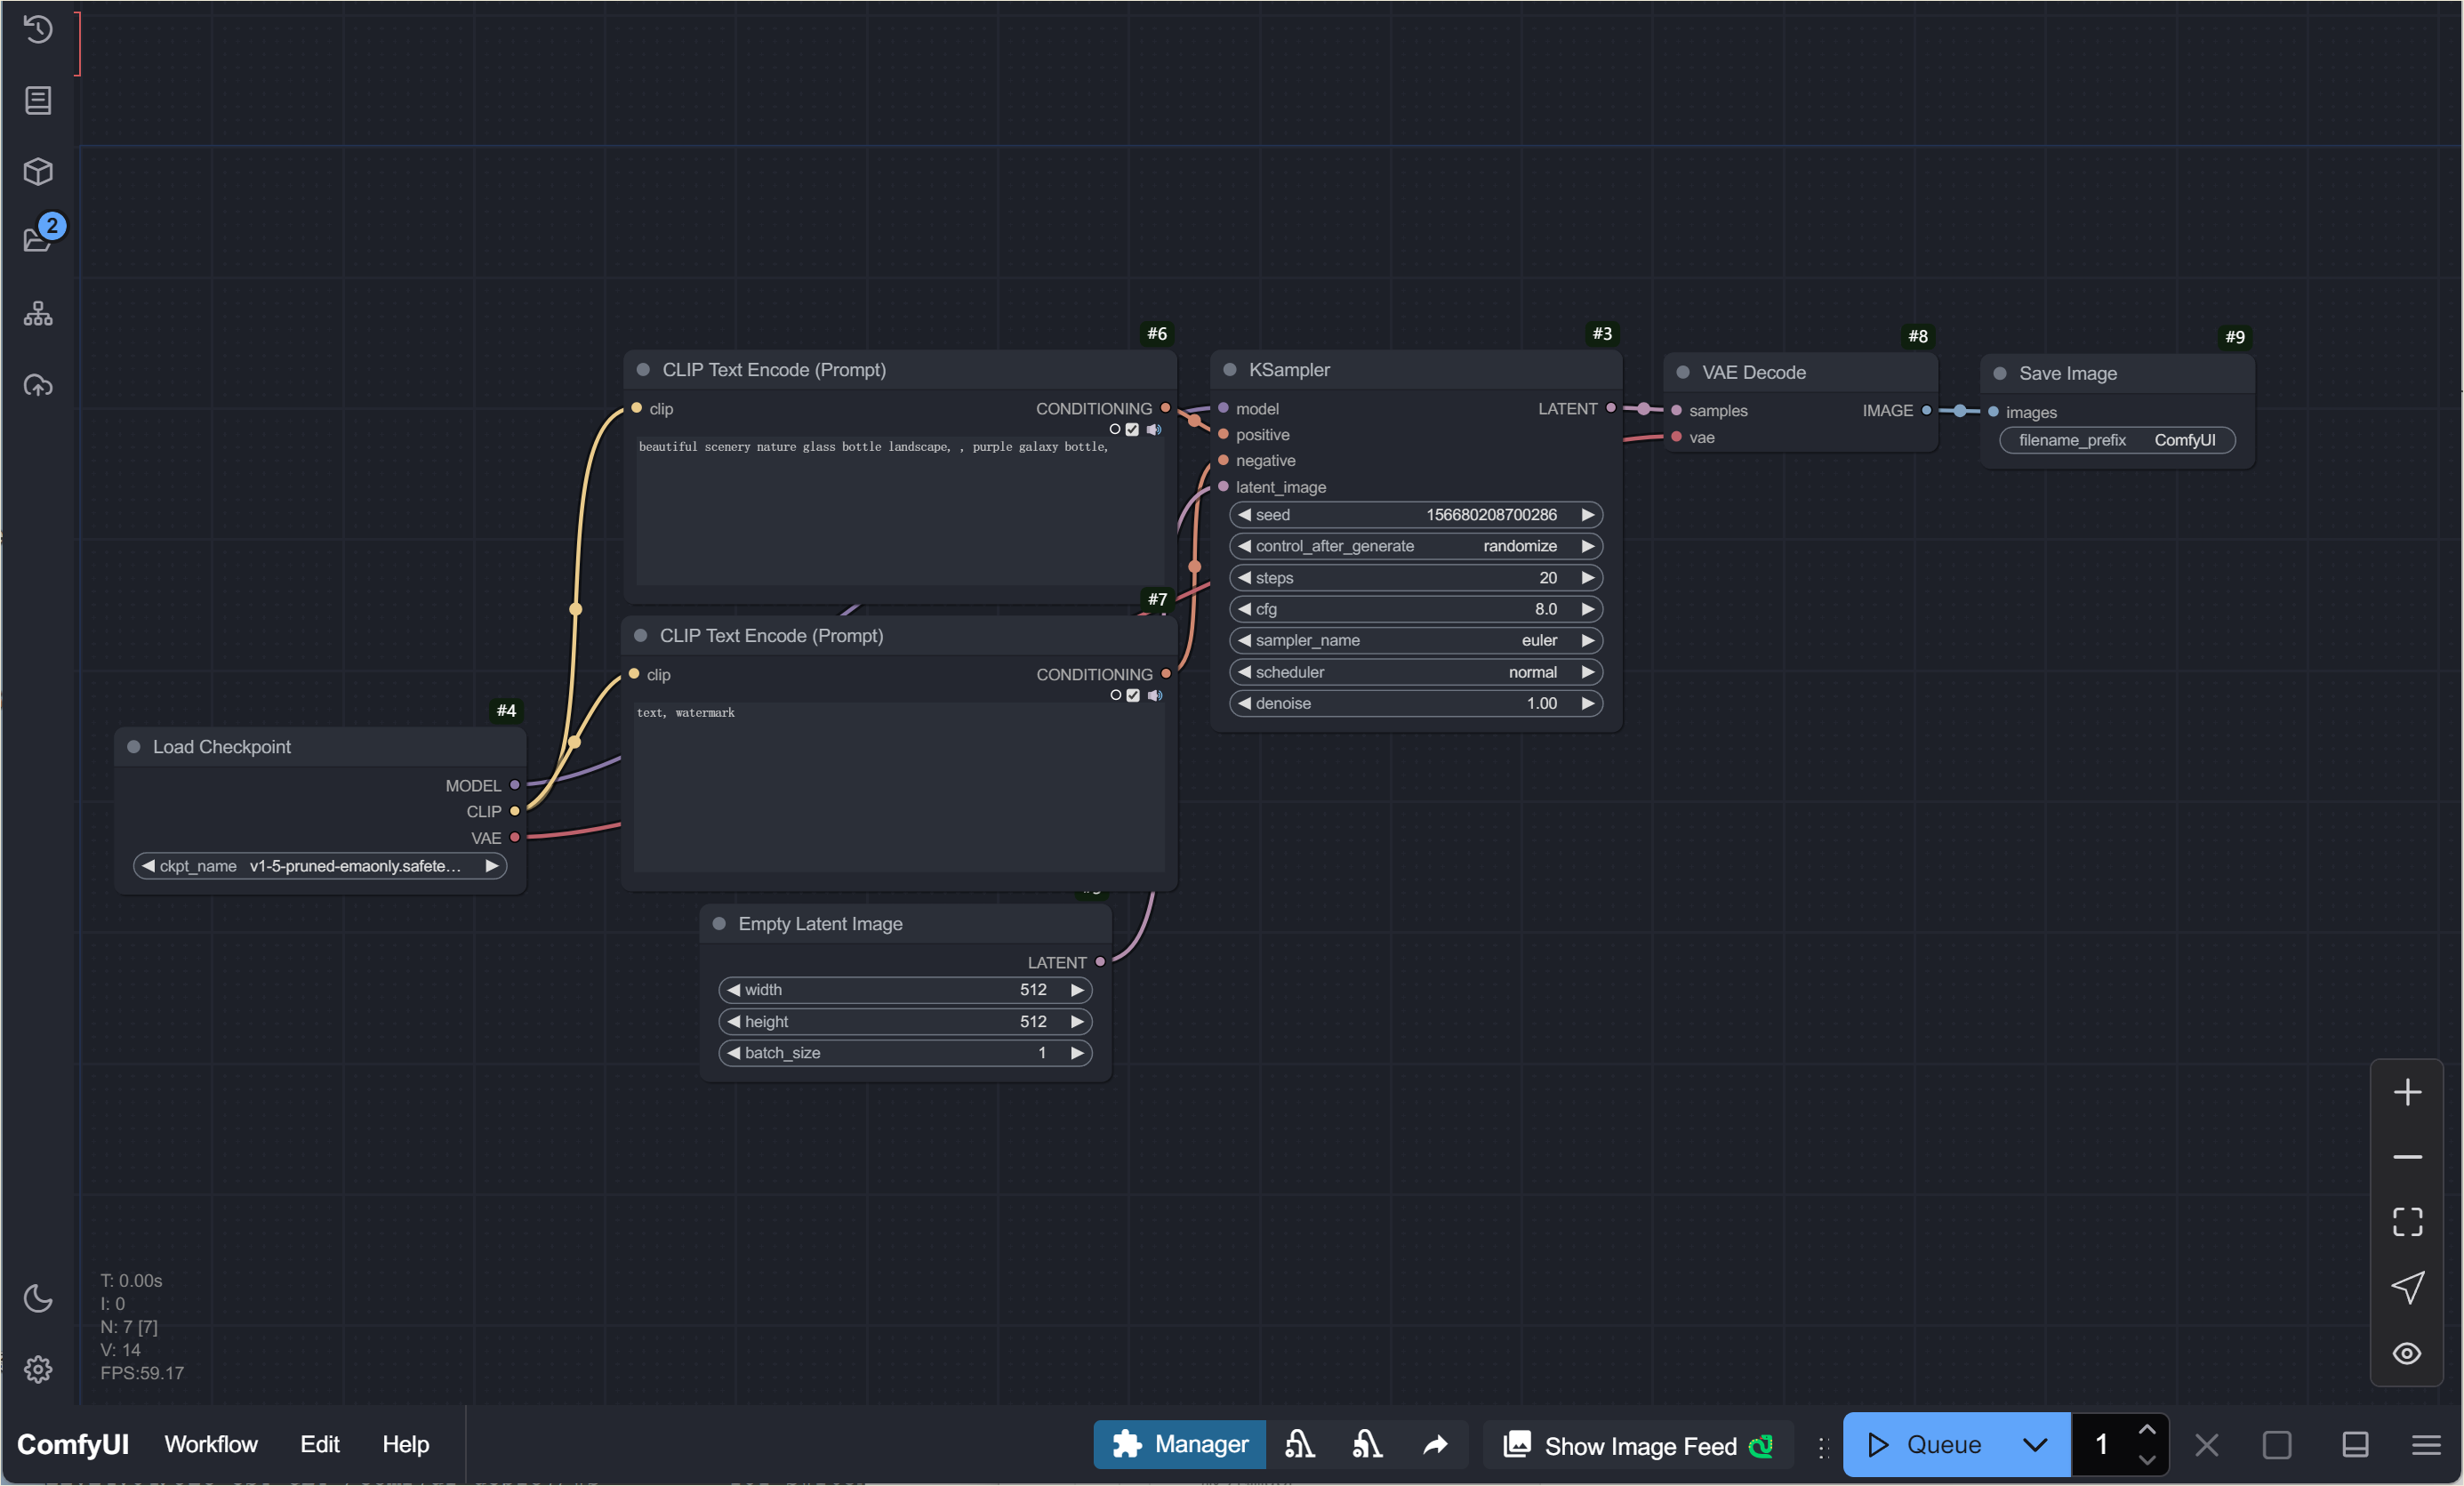
Task: Toggle link visibility eye icon
Action: tap(2406, 1353)
